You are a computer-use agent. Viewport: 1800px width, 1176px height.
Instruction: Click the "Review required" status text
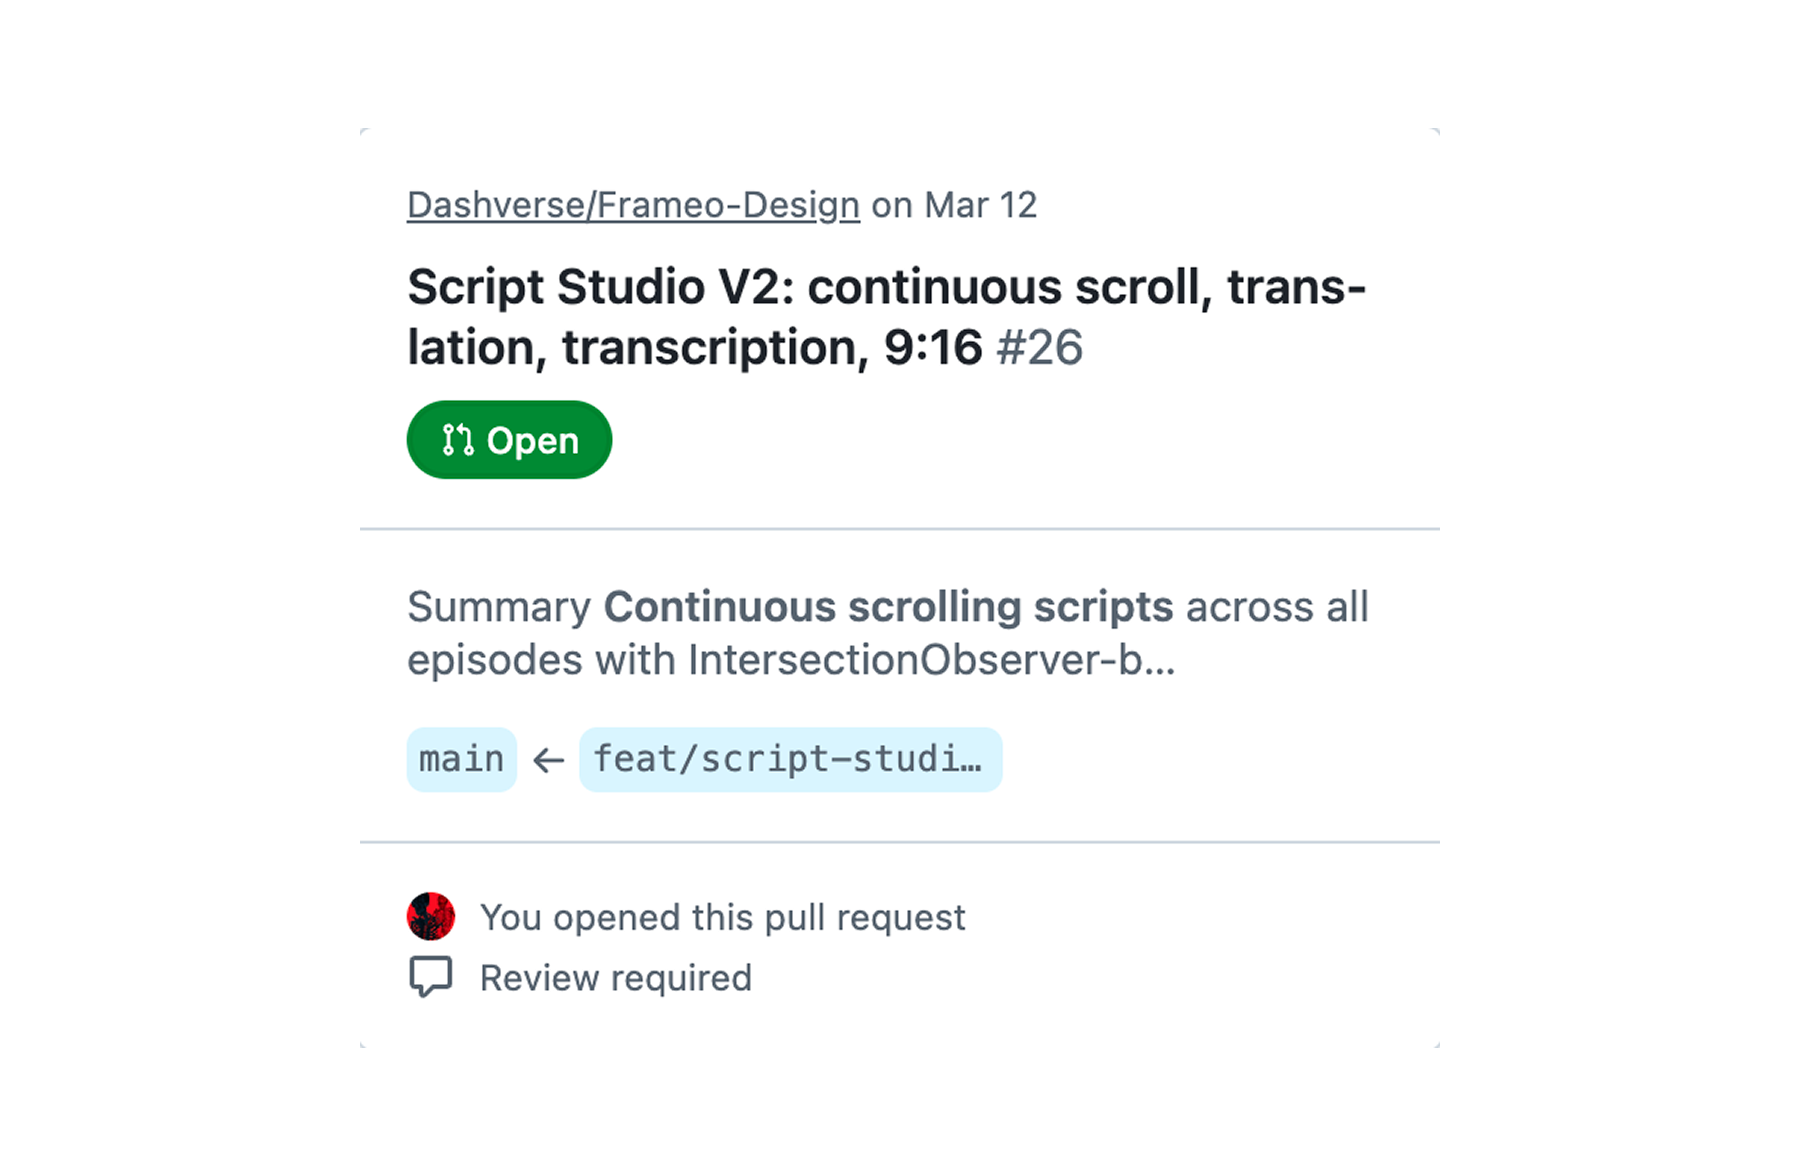point(615,978)
